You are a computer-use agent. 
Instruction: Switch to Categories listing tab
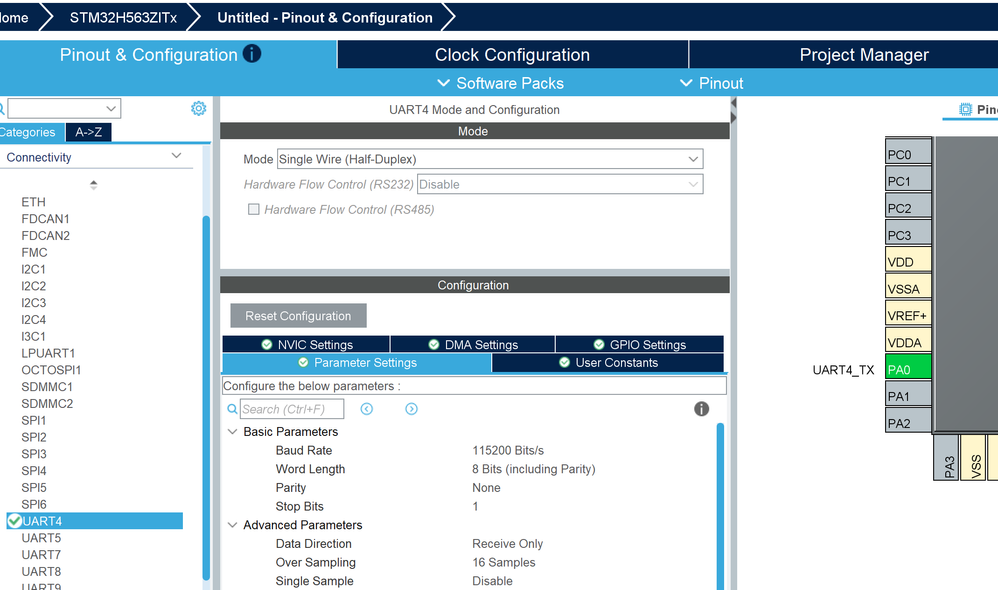point(32,132)
